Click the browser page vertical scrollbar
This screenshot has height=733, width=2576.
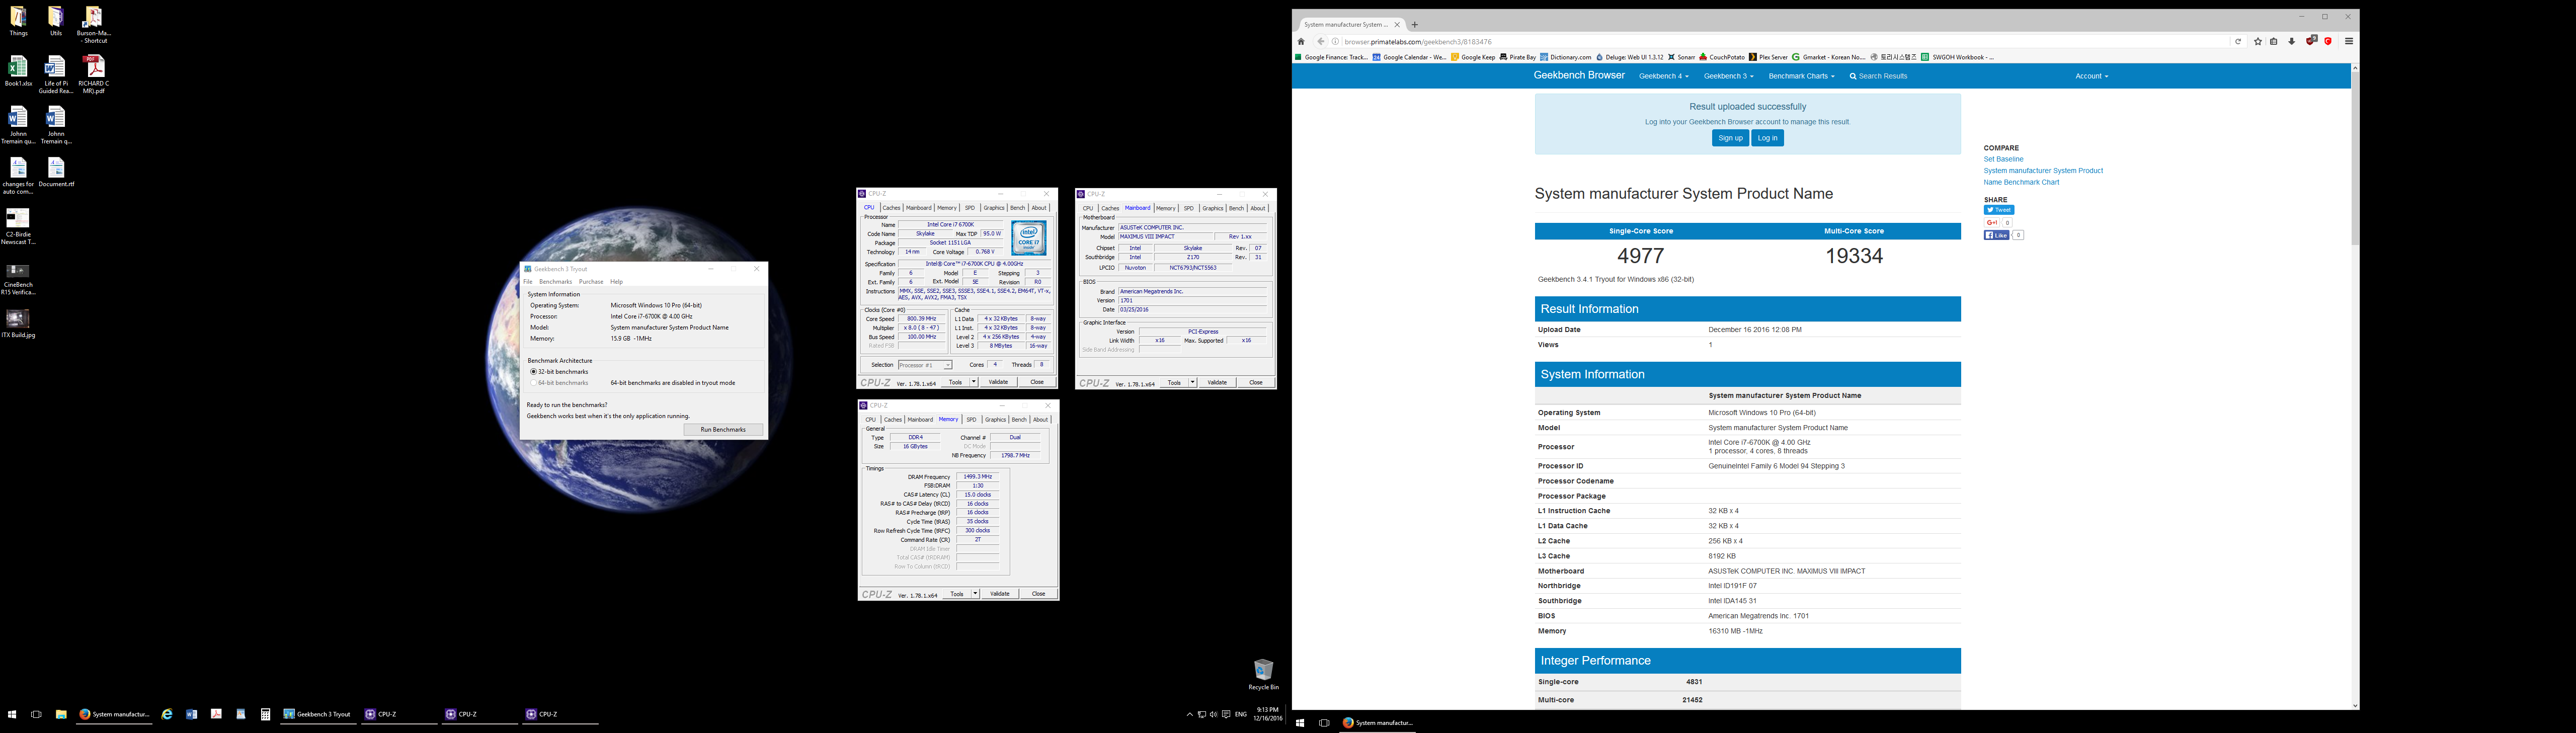click(2355, 387)
